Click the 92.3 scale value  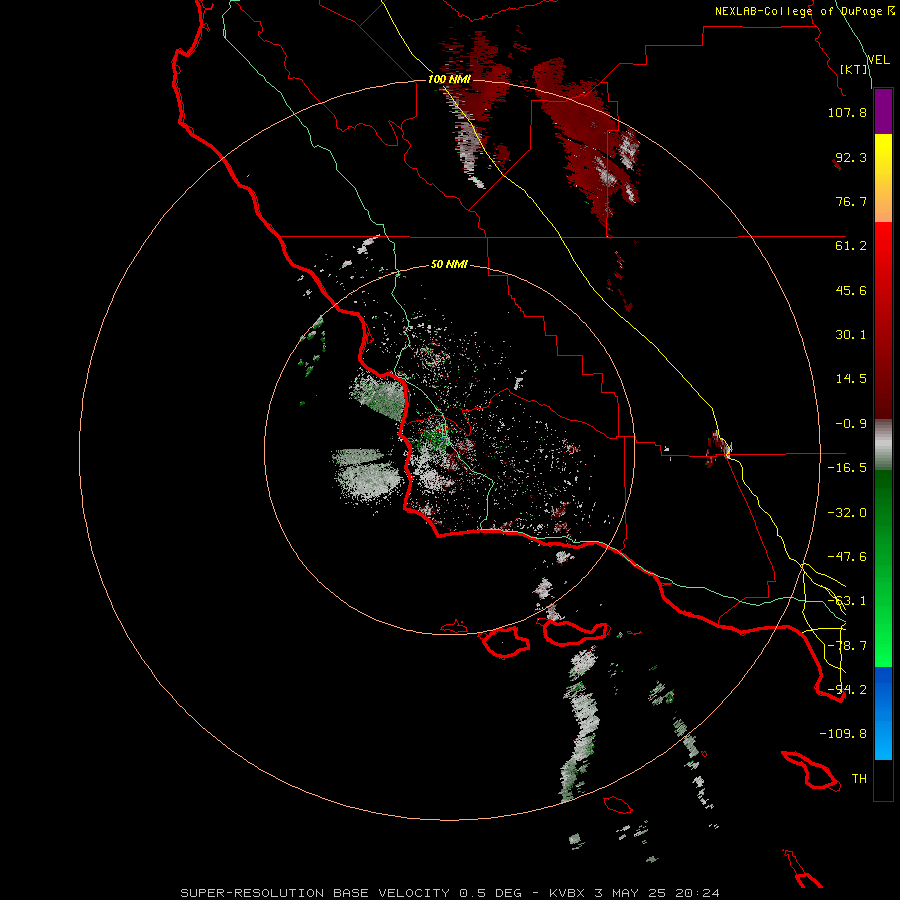[851, 157]
